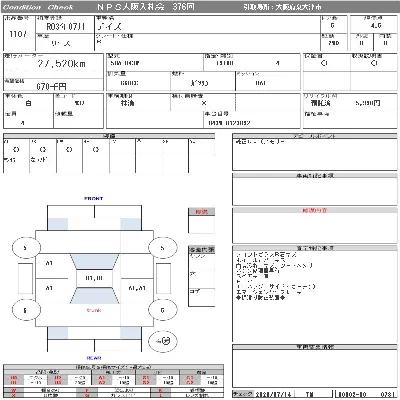Click the 2021/07/14 check date field

273,394
